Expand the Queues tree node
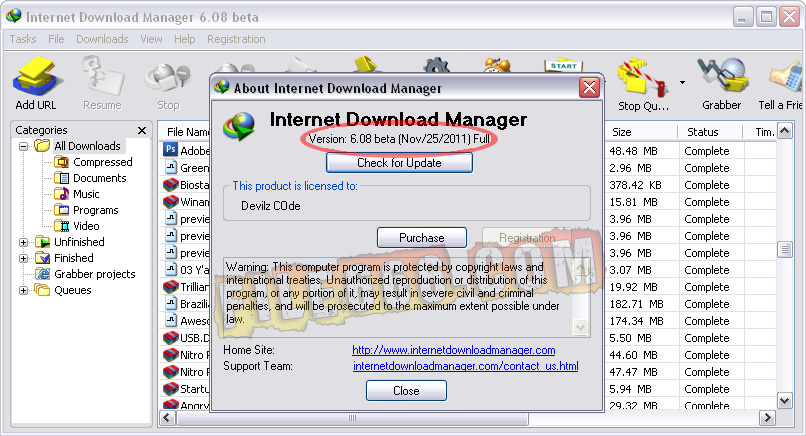 click(x=23, y=290)
